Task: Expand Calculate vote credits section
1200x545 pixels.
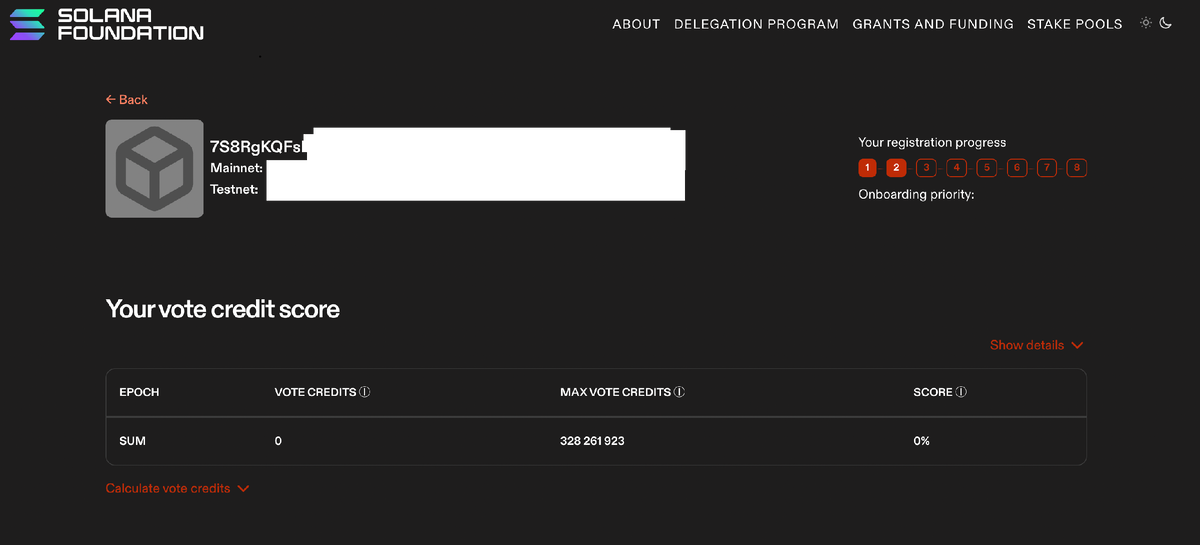Action: [x=178, y=489]
